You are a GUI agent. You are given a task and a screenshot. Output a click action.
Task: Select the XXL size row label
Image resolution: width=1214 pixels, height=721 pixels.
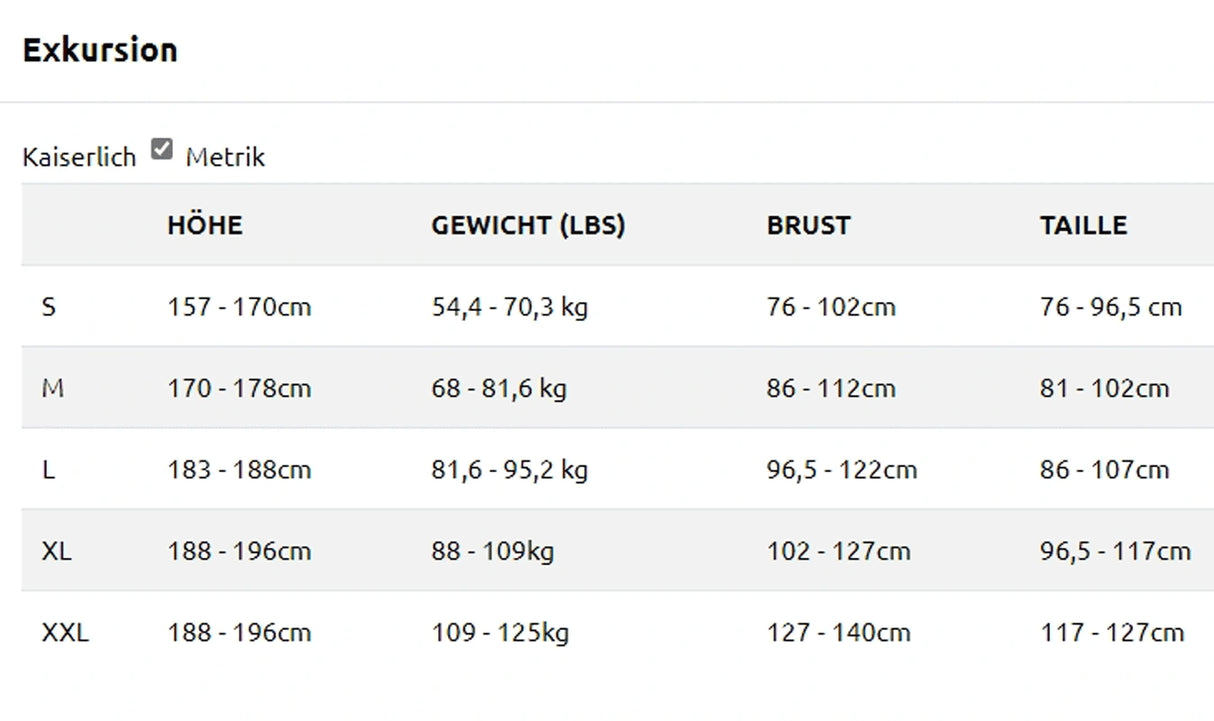pyautogui.click(x=65, y=632)
